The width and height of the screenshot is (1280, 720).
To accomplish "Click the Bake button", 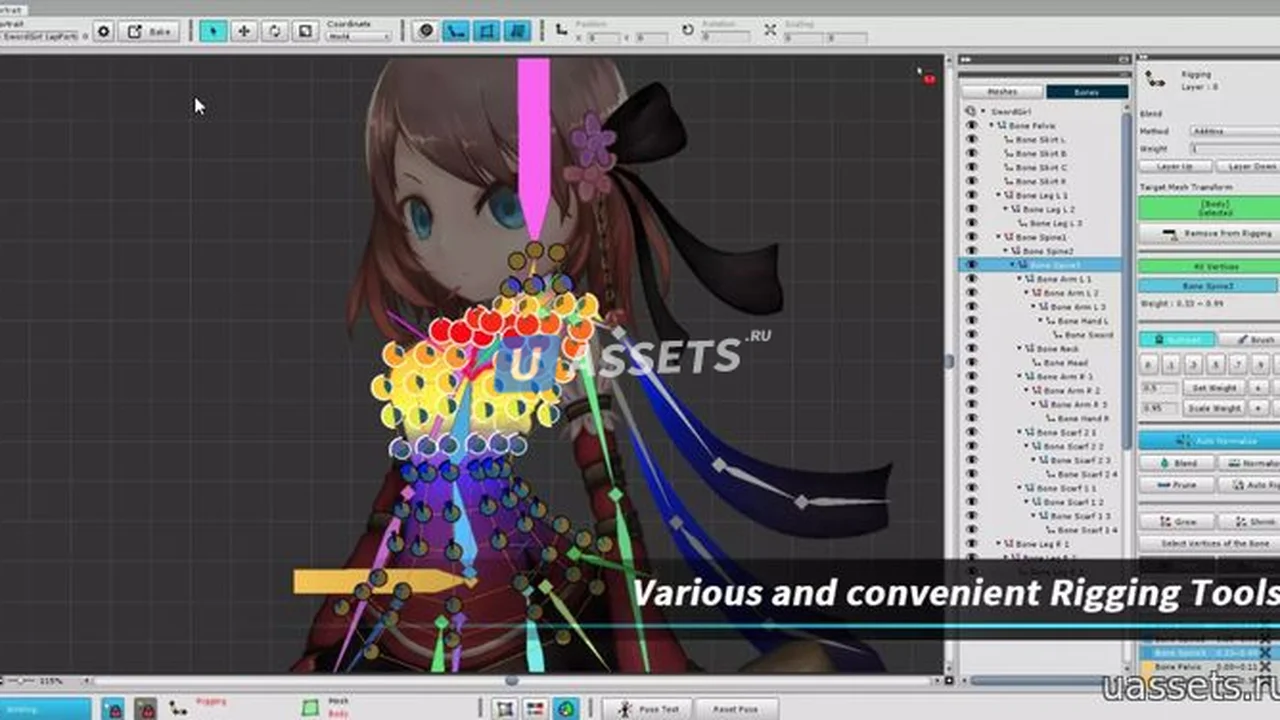I will coord(149,31).
